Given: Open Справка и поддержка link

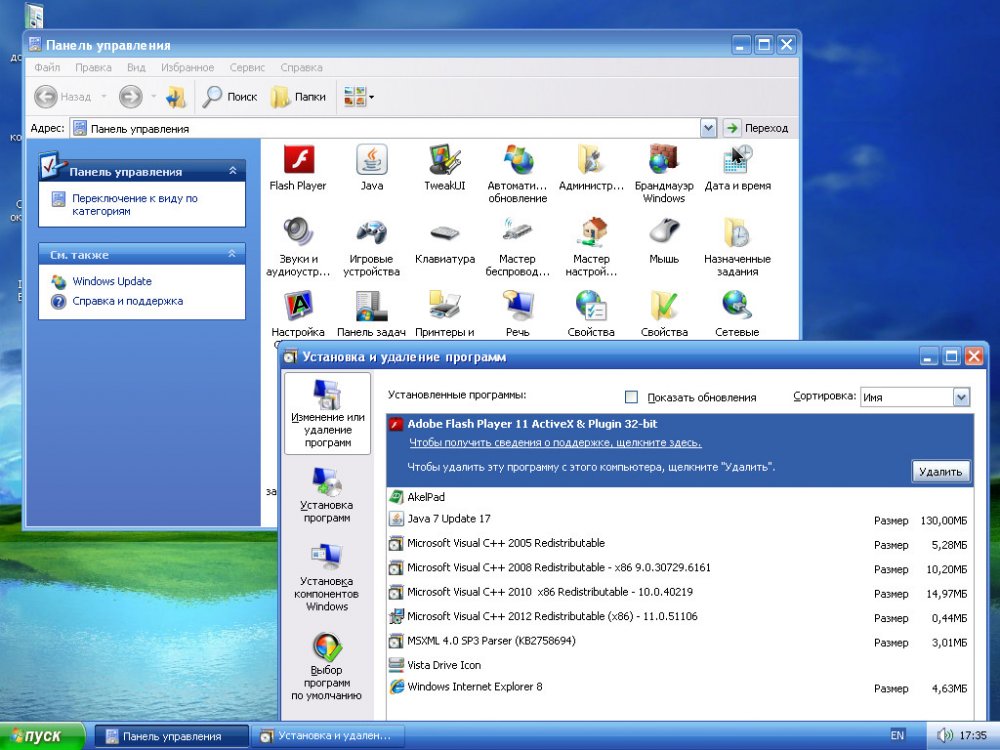Looking at the screenshot, I should pos(128,301).
